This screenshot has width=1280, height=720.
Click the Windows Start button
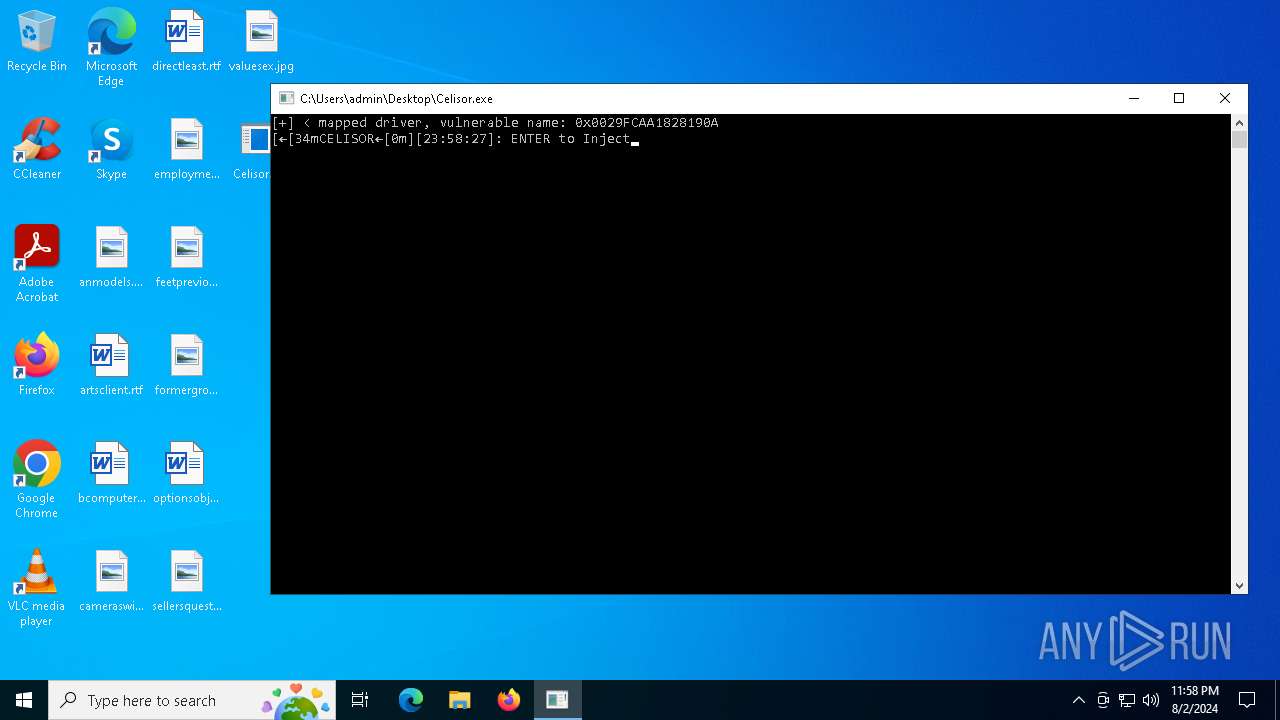(24, 700)
